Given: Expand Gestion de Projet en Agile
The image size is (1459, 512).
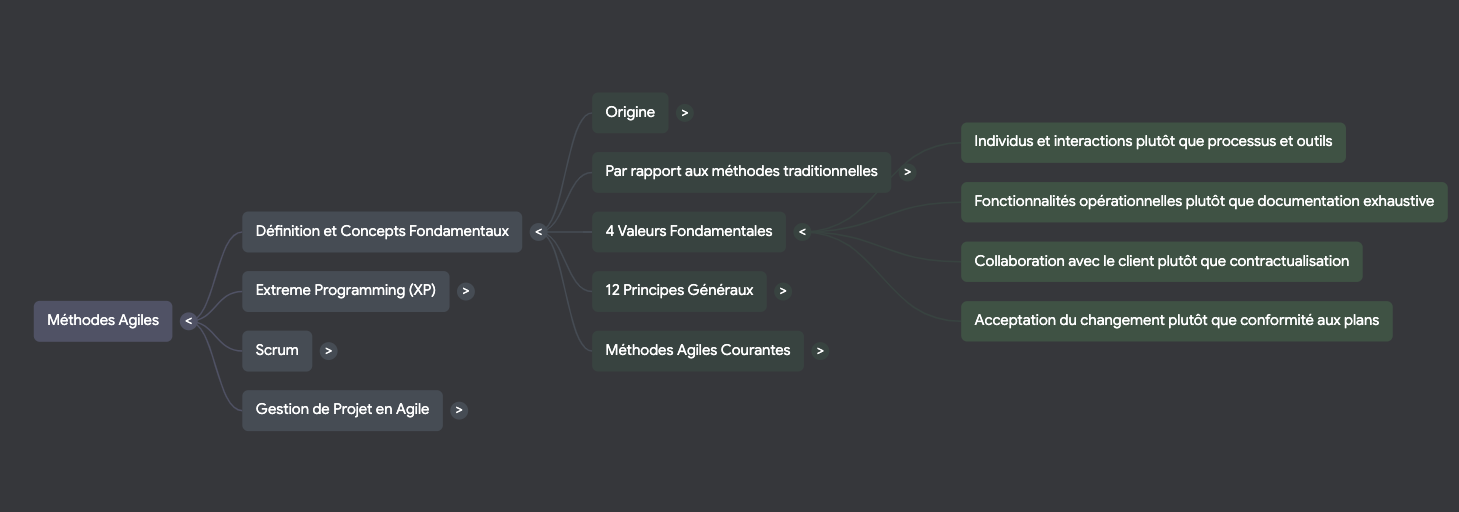Looking at the screenshot, I should click(x=458, y=410).
